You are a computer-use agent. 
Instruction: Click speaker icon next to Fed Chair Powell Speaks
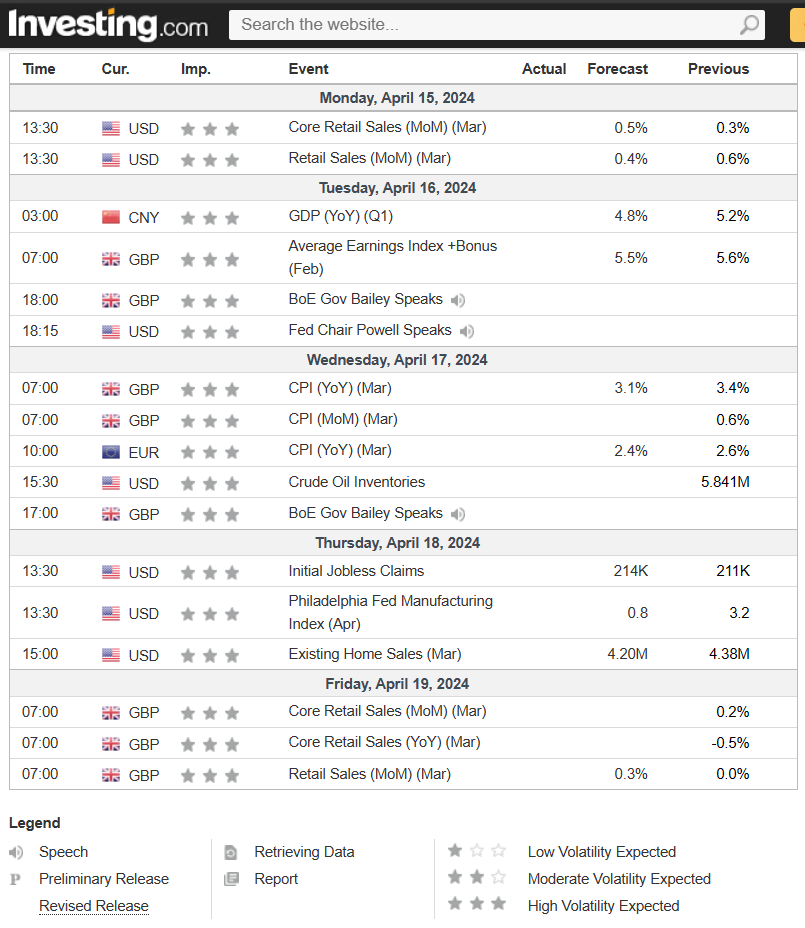coord(466,331)
